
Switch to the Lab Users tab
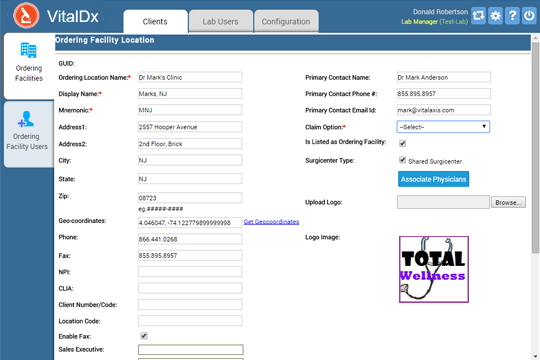coord(220,21)
